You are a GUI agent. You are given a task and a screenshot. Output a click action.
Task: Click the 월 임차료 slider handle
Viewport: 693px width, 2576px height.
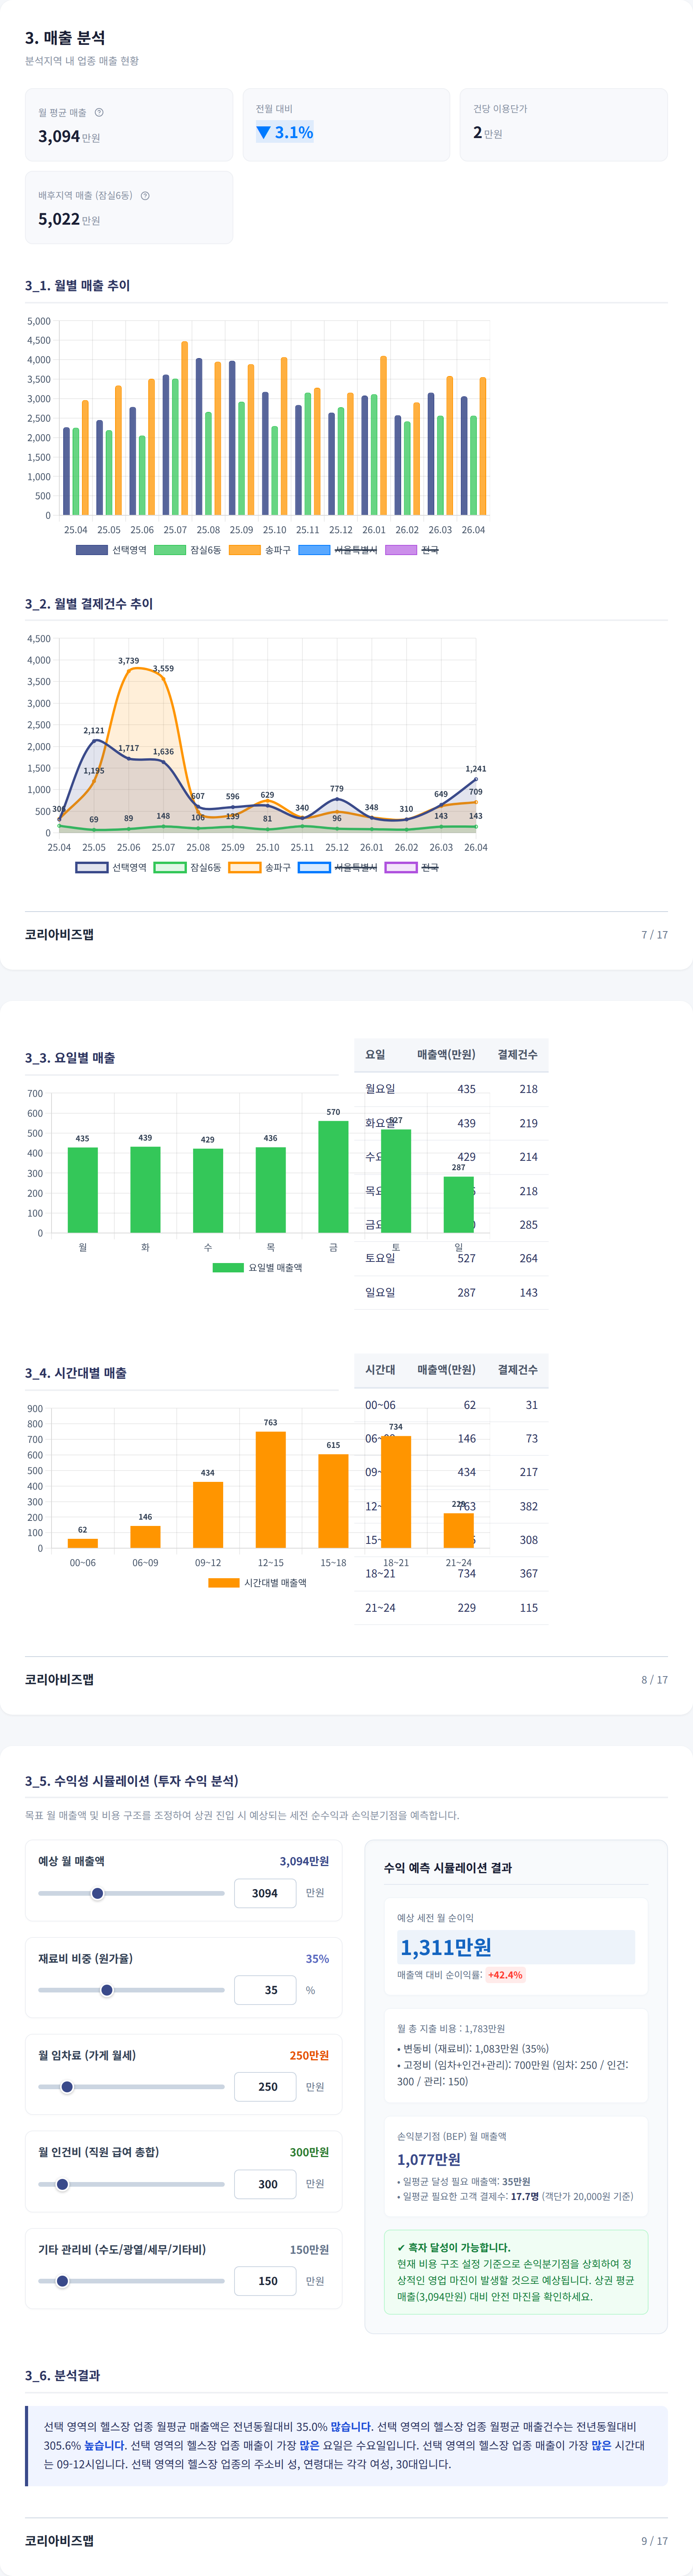pyautogui.click(x=67, y=2087)
